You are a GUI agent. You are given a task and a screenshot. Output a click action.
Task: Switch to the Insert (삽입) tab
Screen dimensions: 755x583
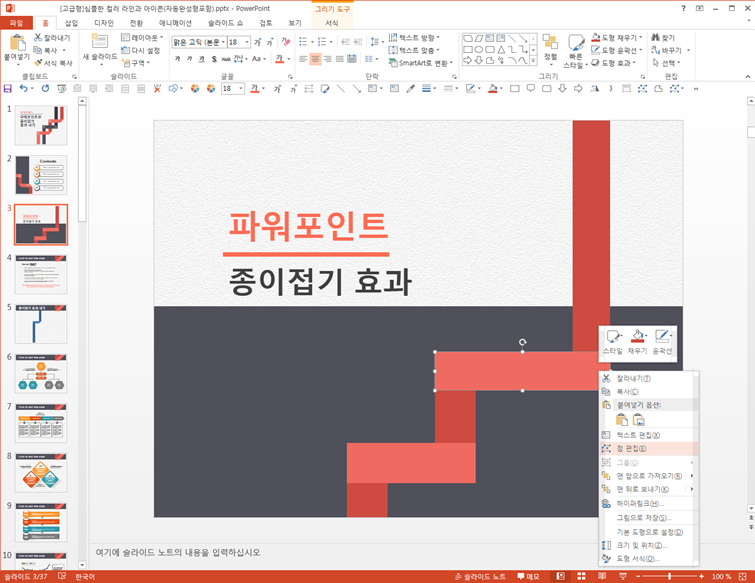pos(71,23)
